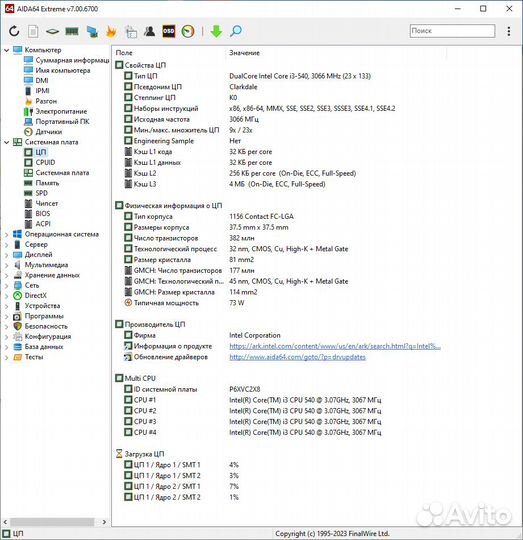The image size is (523, 540).
Task: Select the Псевдоним ЦП row
Action: [x=191, y=87]
